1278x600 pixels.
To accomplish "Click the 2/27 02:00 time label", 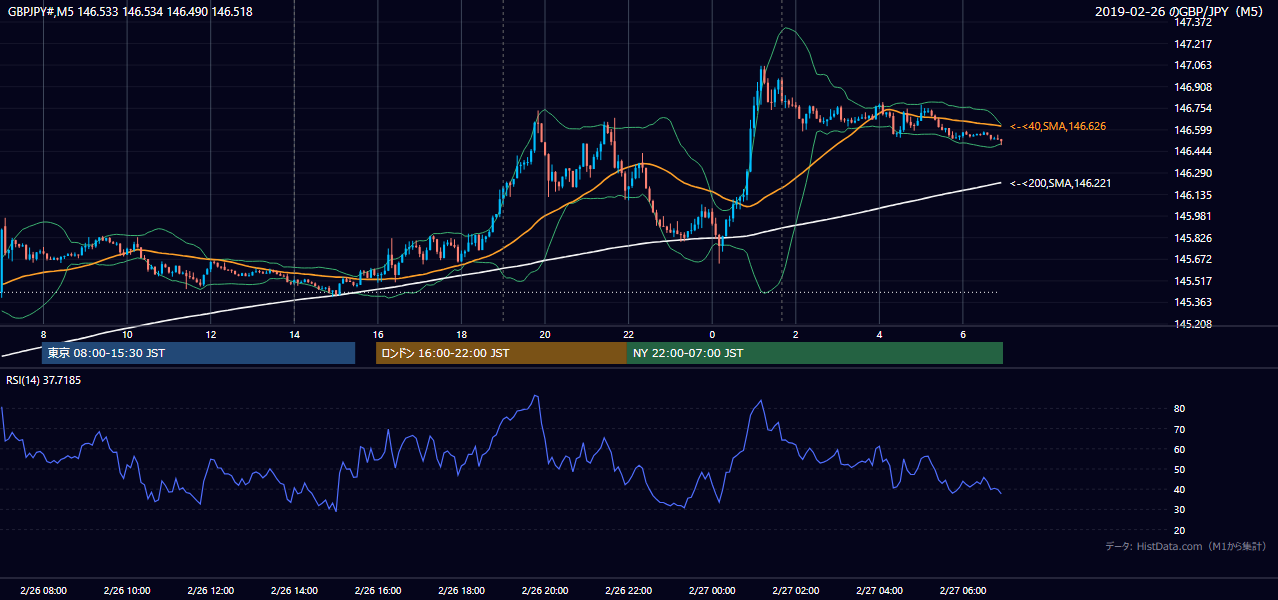I will click(795, 590).
